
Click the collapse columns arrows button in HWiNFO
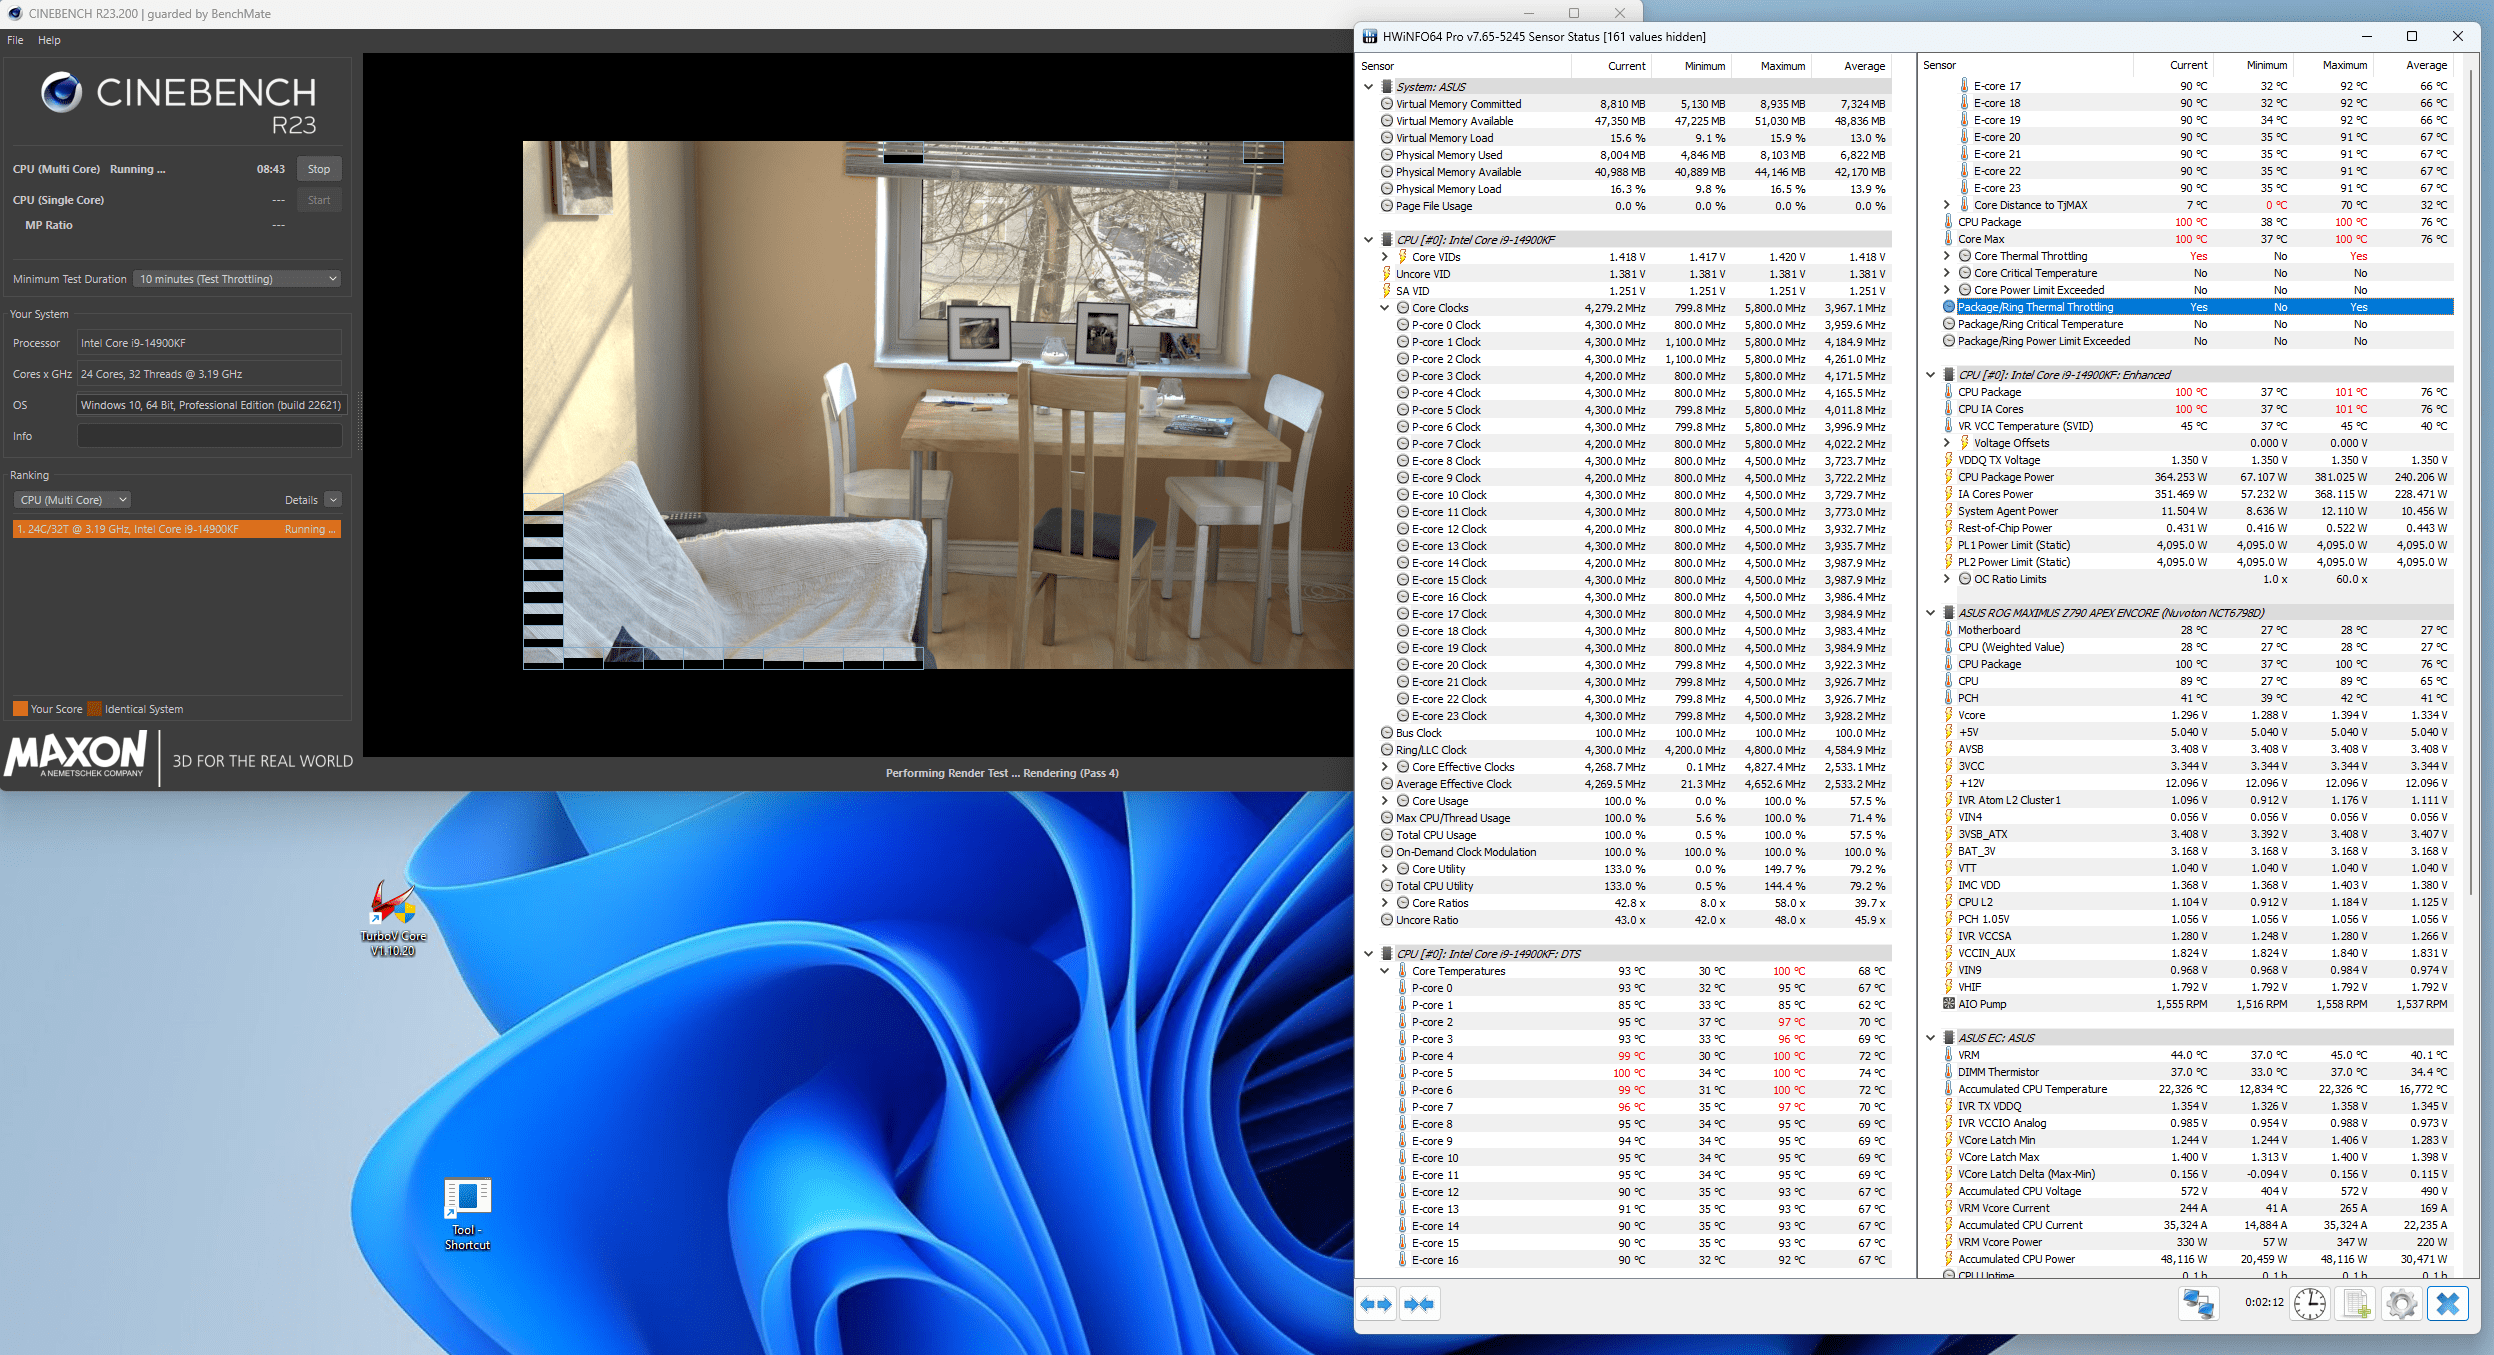pos(1419,1304)
